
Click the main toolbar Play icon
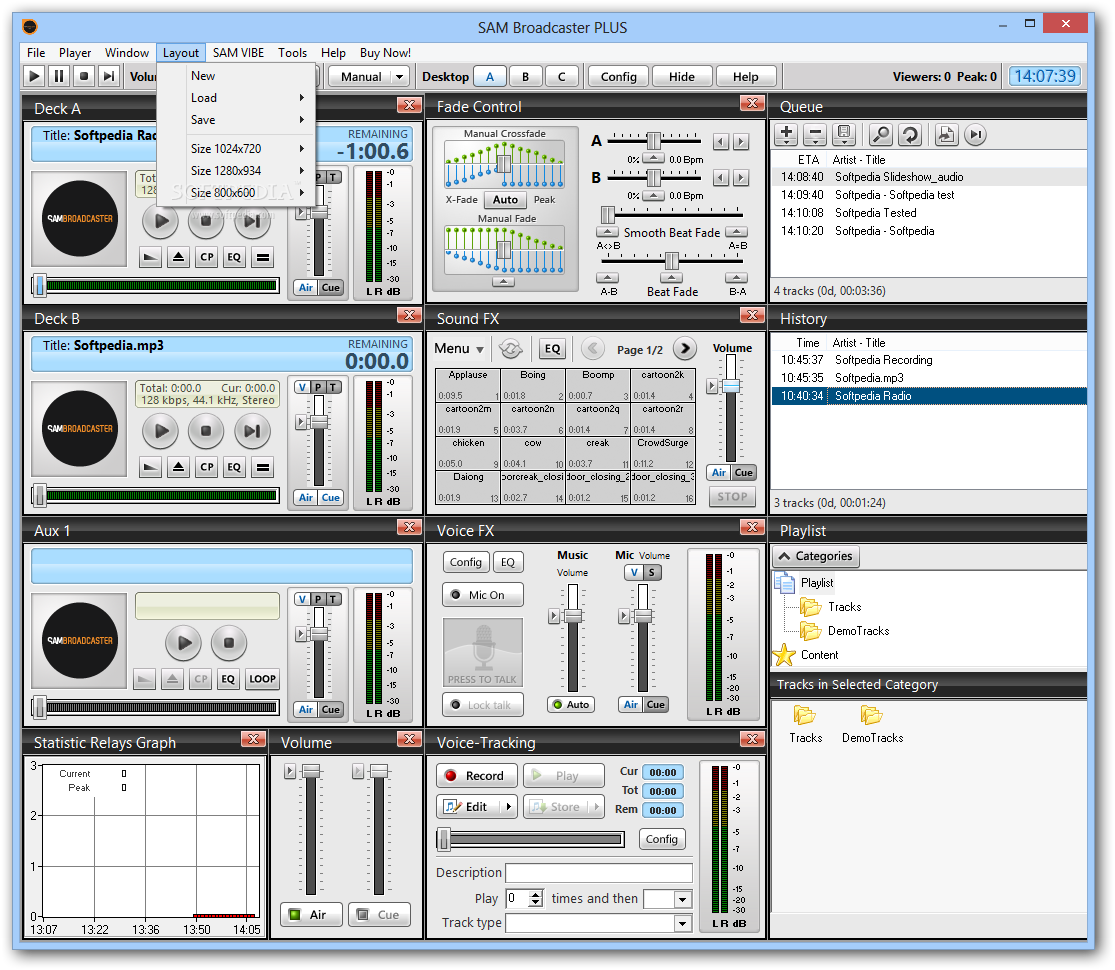click(x=33, y=75)
